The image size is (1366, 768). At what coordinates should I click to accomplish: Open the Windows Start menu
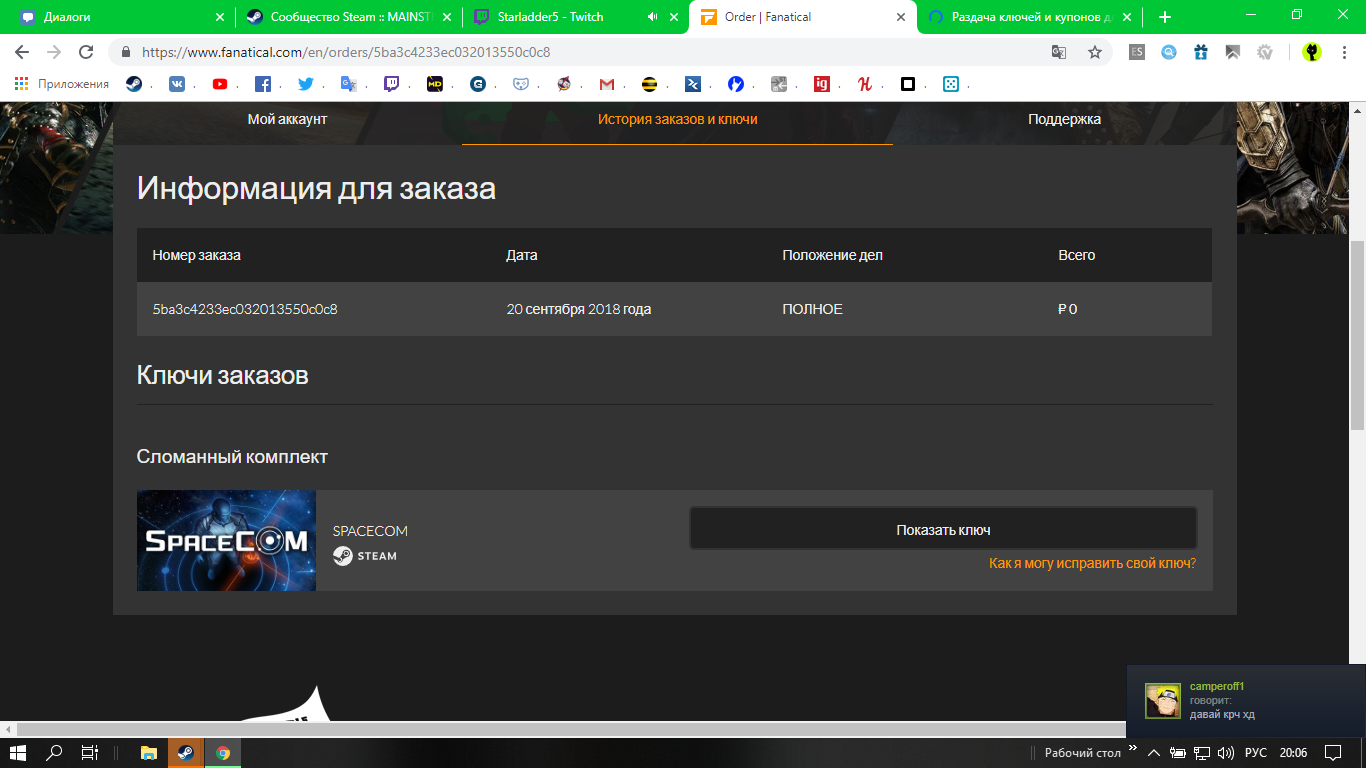(x=18, y=753)
